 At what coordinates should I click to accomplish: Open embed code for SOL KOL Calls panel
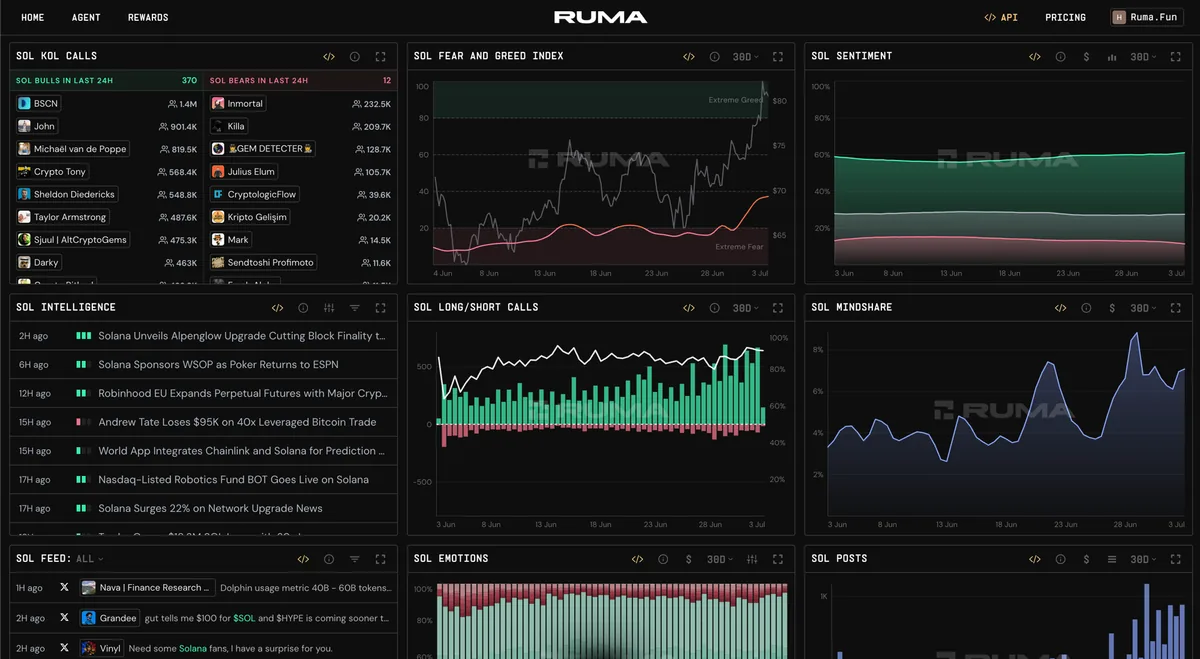pyautogui.click(x=329, y=57)
